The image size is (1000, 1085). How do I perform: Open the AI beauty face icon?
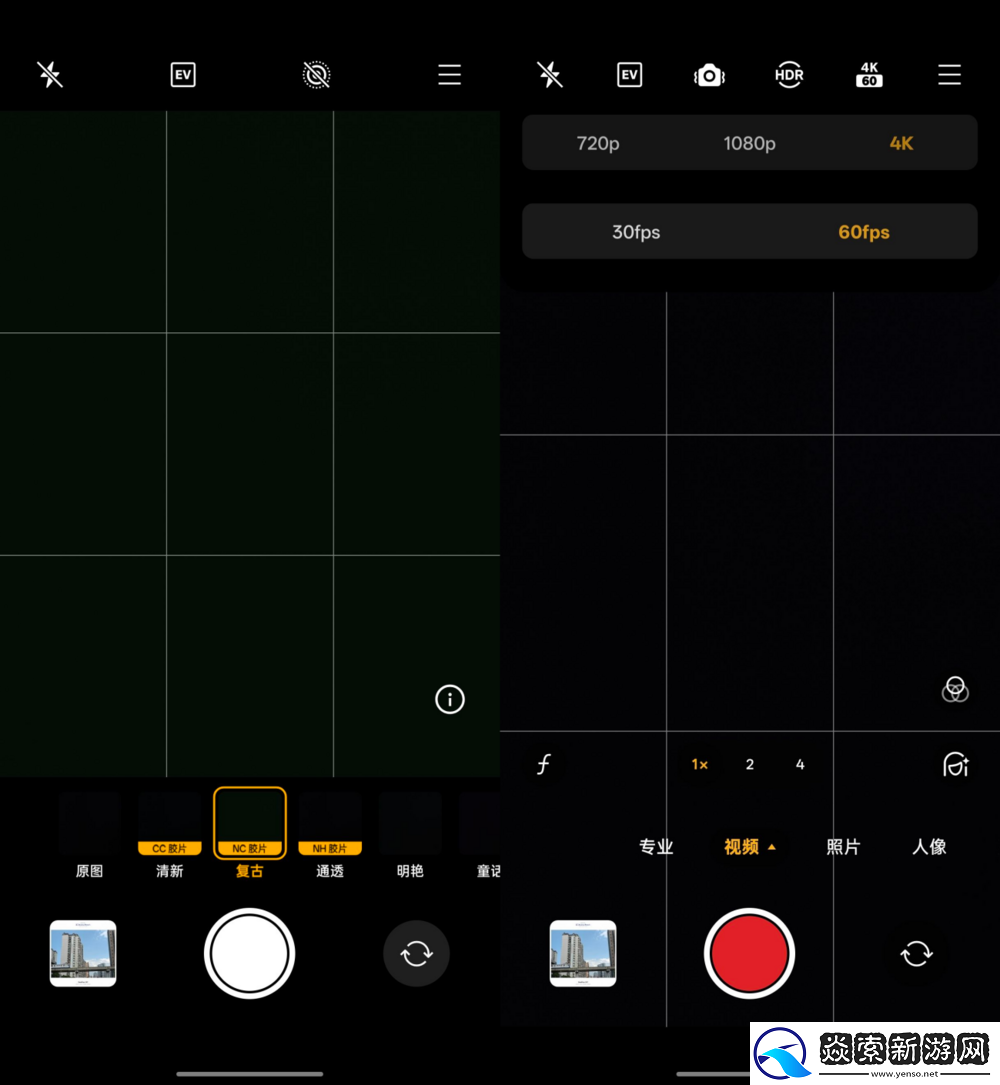pyautogui.click(x=955, y=765)
